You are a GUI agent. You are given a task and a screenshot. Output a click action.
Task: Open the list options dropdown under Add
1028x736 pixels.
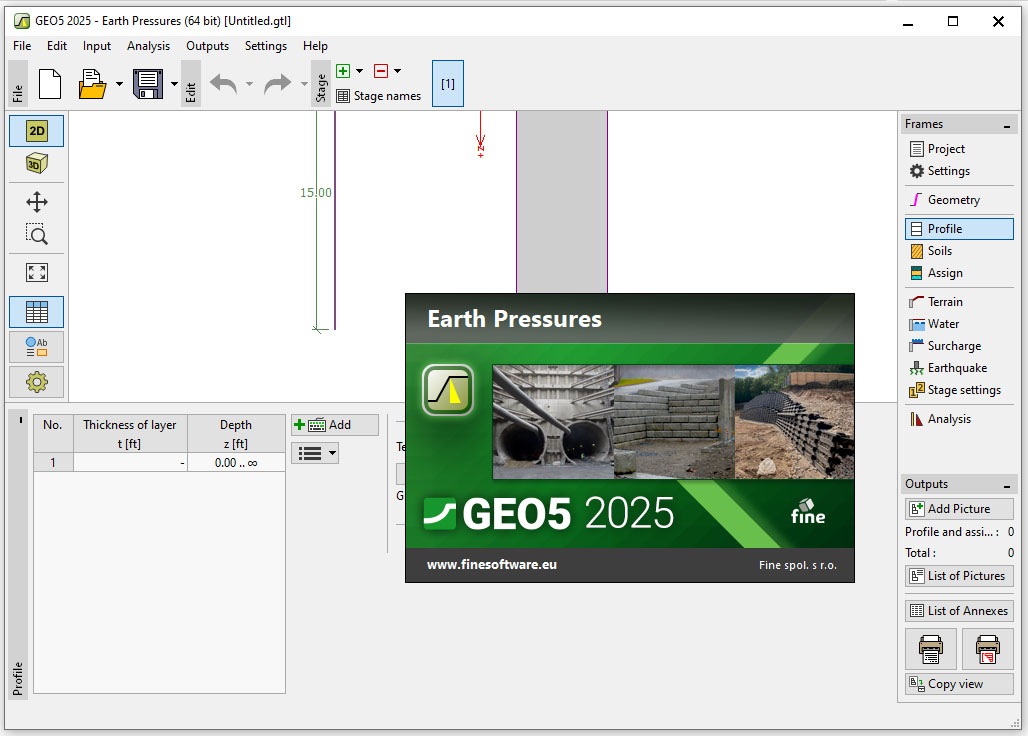click(315, 453)
